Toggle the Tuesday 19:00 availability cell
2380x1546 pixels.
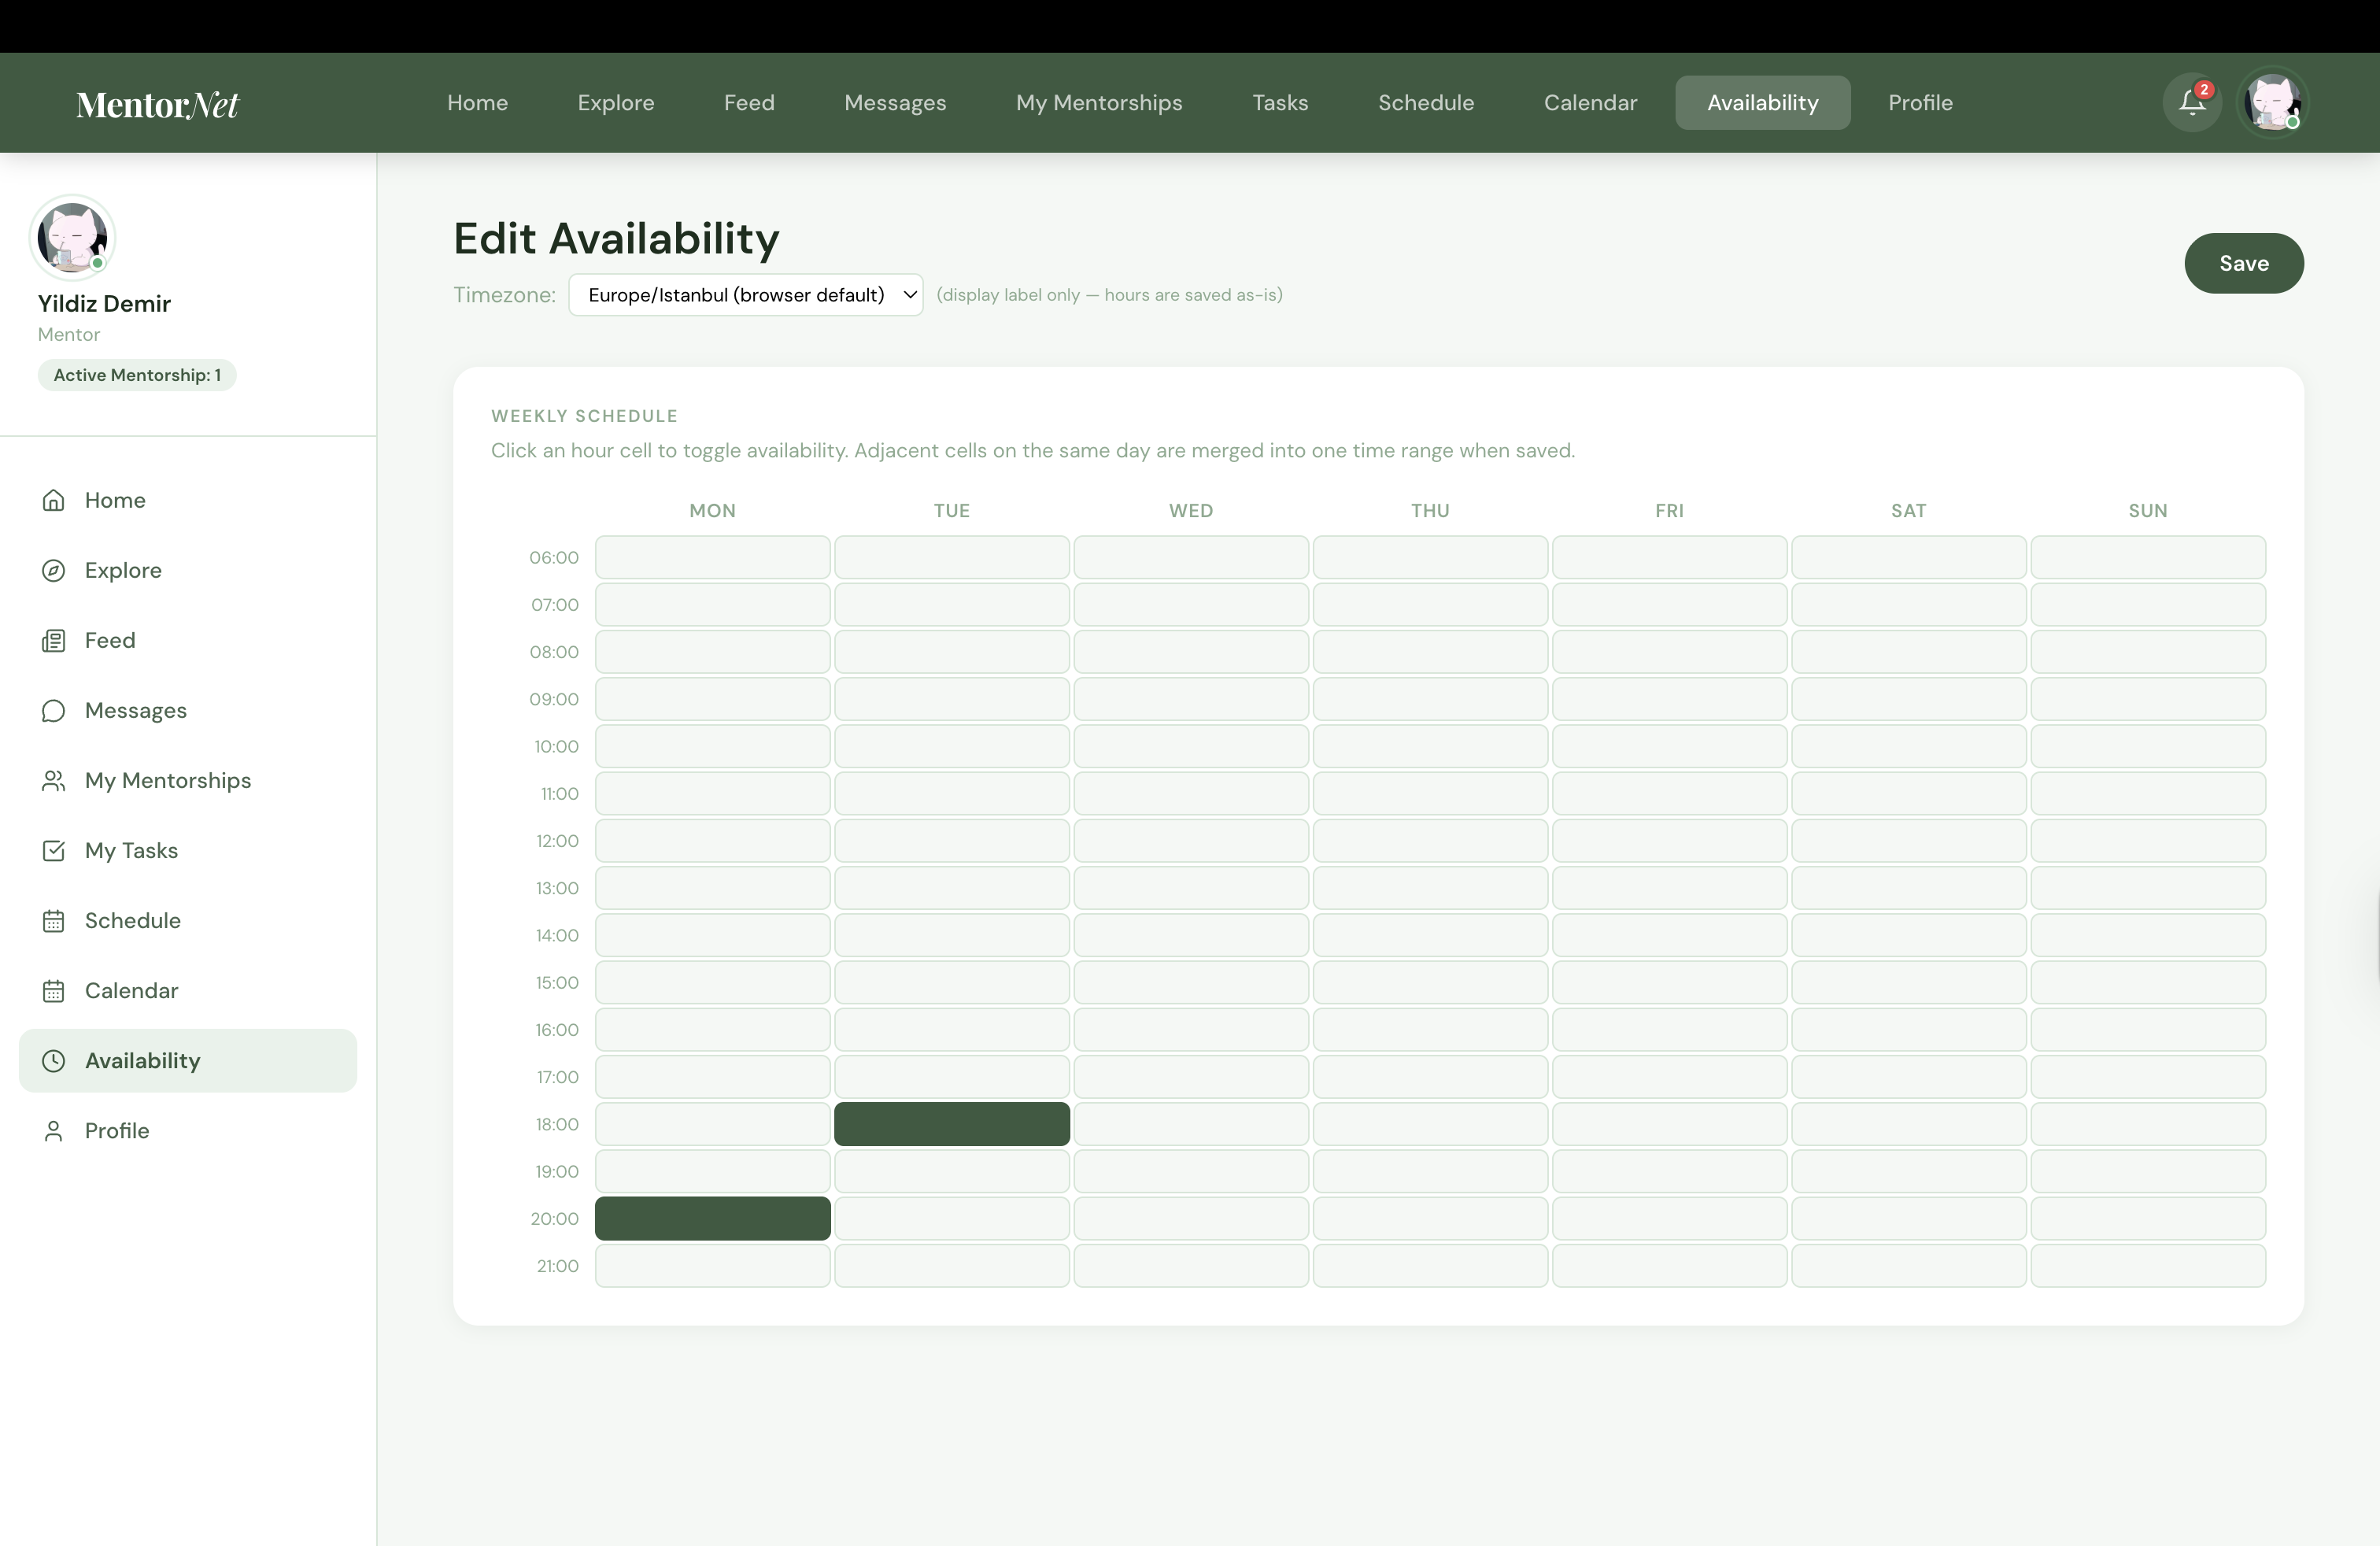pyautogui.click(x=952, y=1171)
